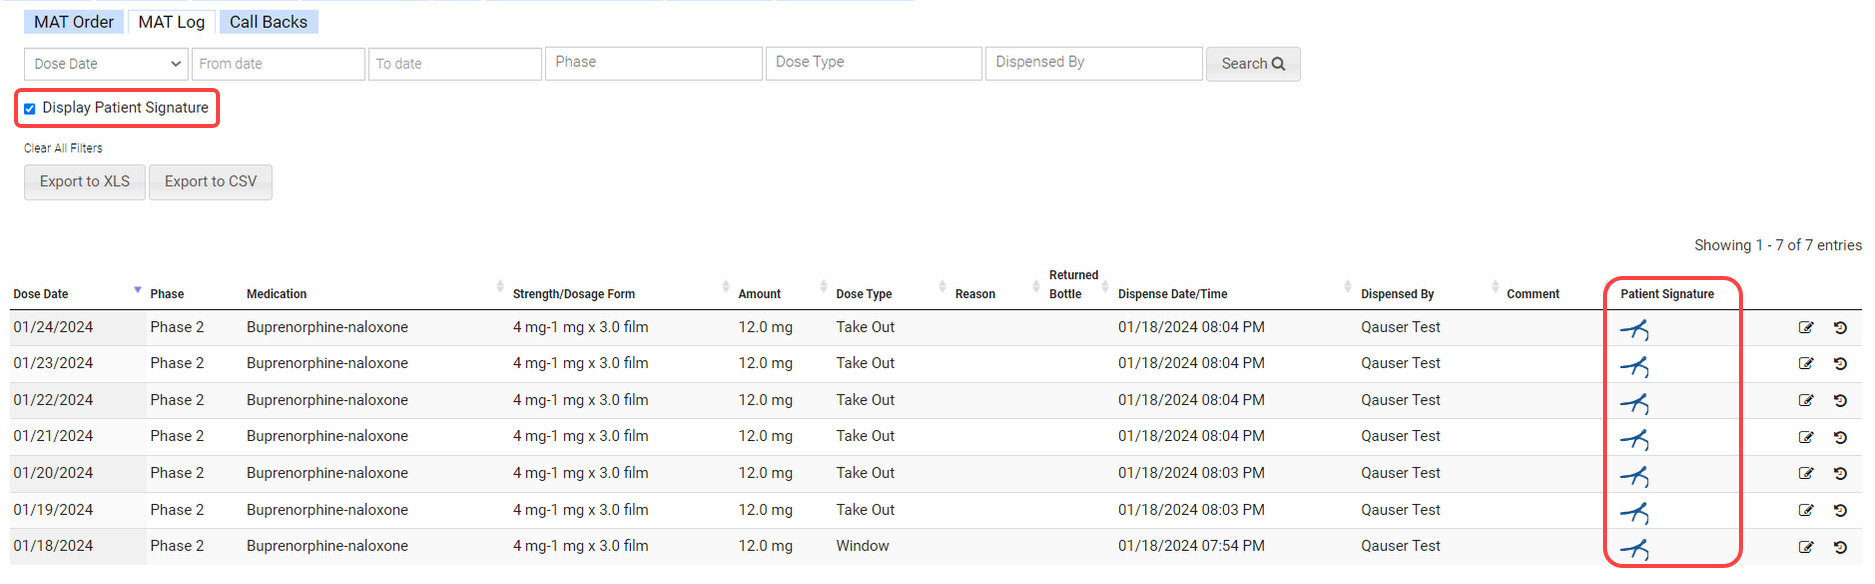The width and height of the screenshot is (1875, 584).
Task: Open edit icon for 01/22/2024 dose row
Action: [x=1805, y=401]
